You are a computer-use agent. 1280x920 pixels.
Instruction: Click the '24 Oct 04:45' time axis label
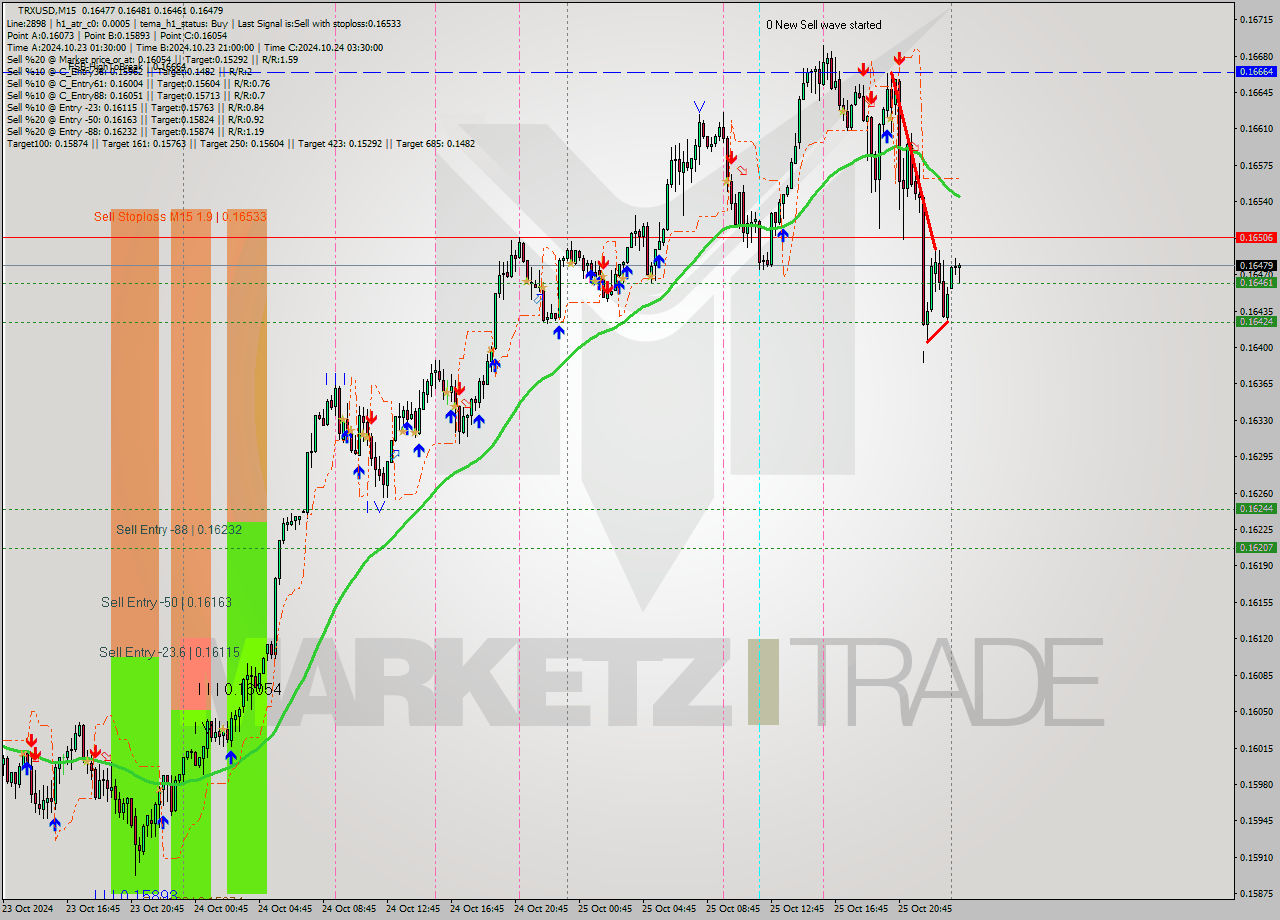point(287,909)
